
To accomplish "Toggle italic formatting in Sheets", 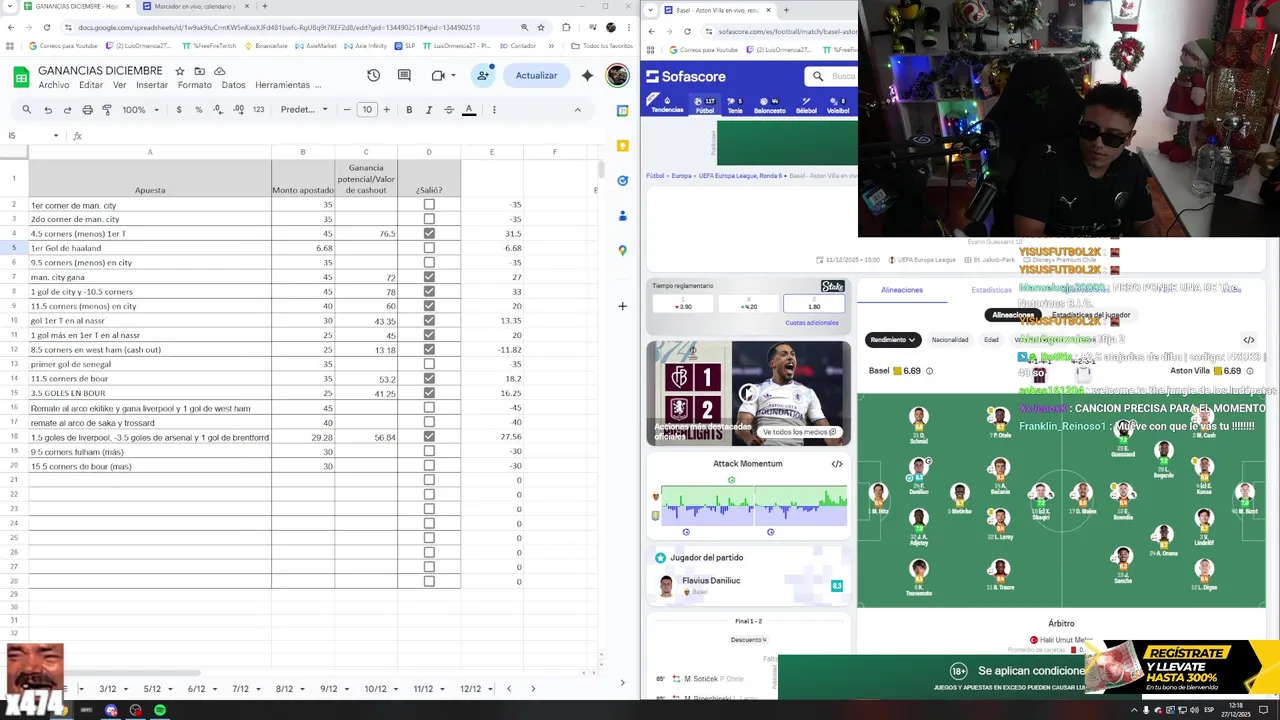I will tap(429, 110).
